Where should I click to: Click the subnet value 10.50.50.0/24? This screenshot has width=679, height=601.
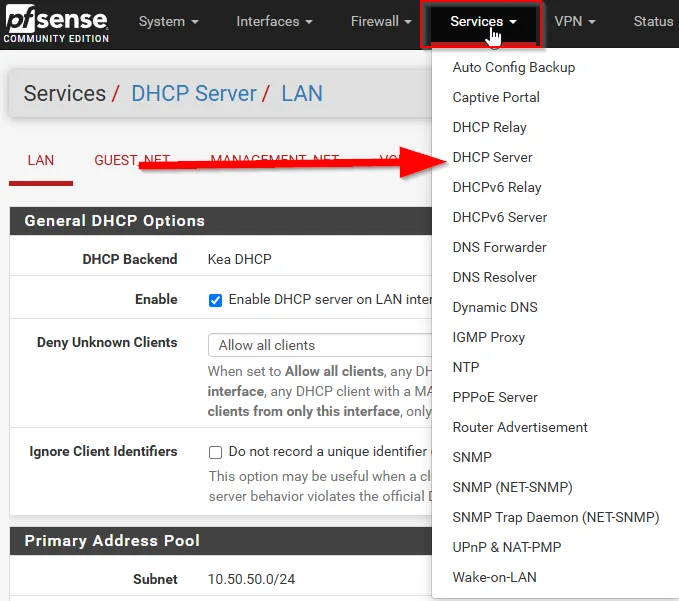(x=251, y=579)
